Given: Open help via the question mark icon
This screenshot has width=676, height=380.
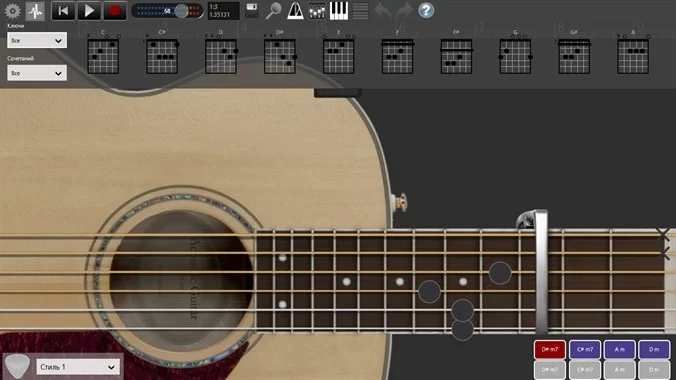Looking at the screenshot, I should 426,11.
